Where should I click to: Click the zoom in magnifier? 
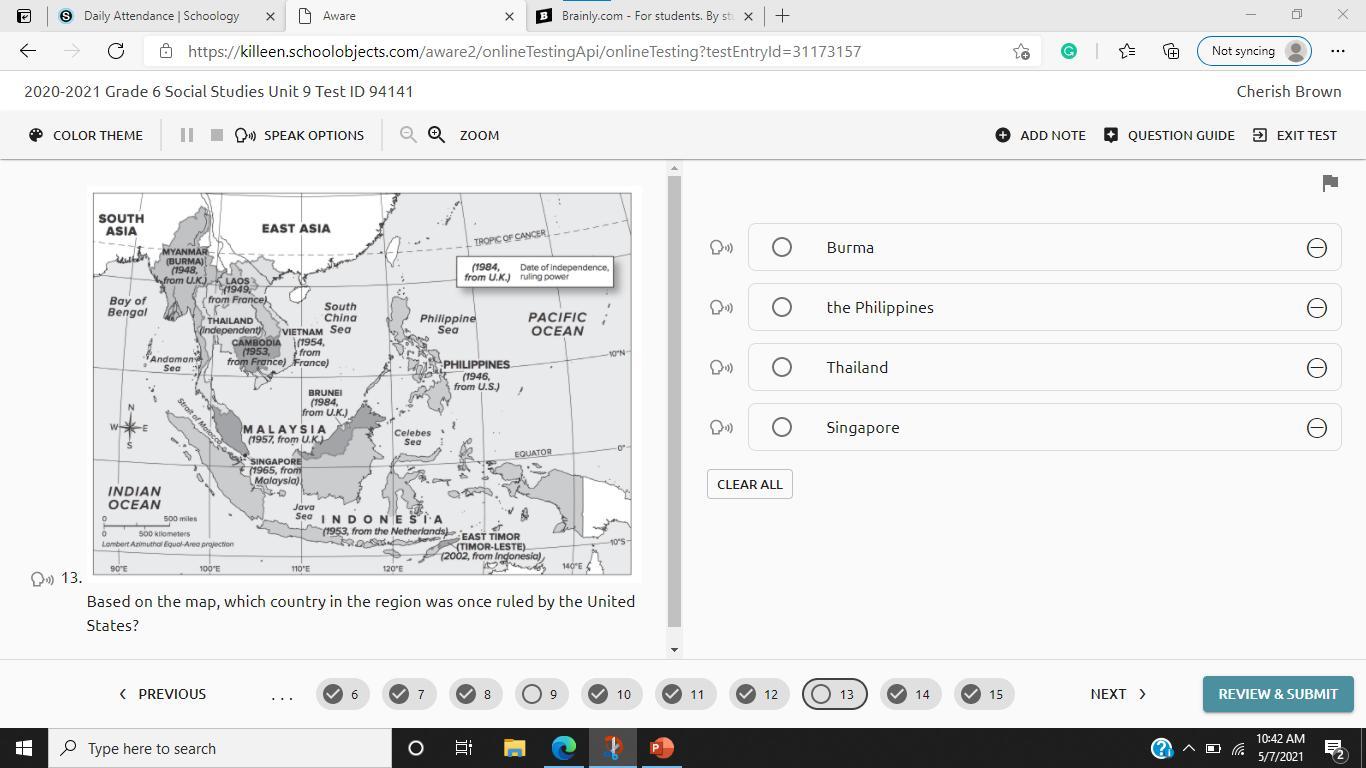tap(437, 135)
